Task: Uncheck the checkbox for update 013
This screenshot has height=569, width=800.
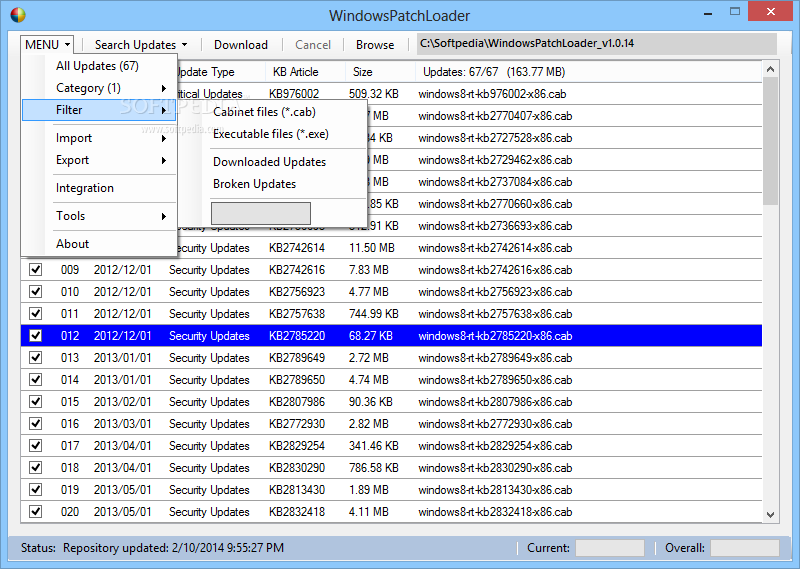Action: [x=35, y=357]
